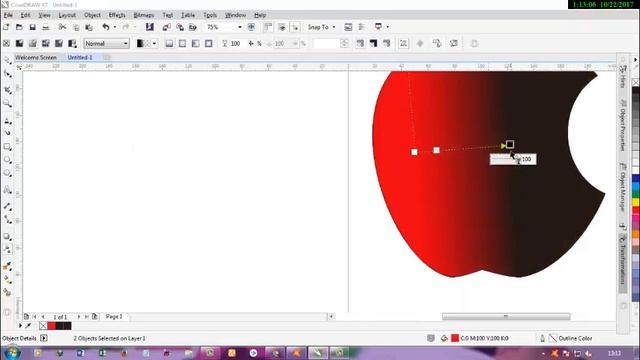Select the Ellipse tool
The width and height of the screenshot is (640, 360).
7,160
